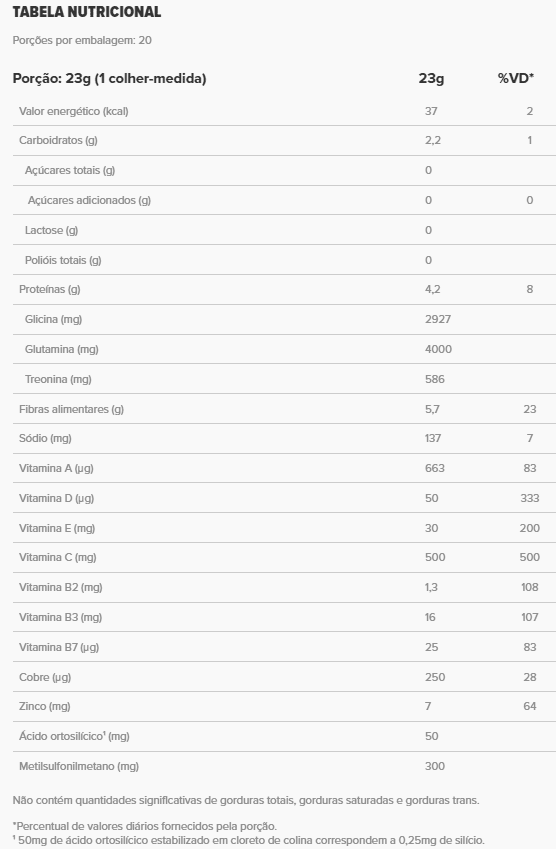
Task: Click the Zinco (mg) row label
Action: coord(44,706)
